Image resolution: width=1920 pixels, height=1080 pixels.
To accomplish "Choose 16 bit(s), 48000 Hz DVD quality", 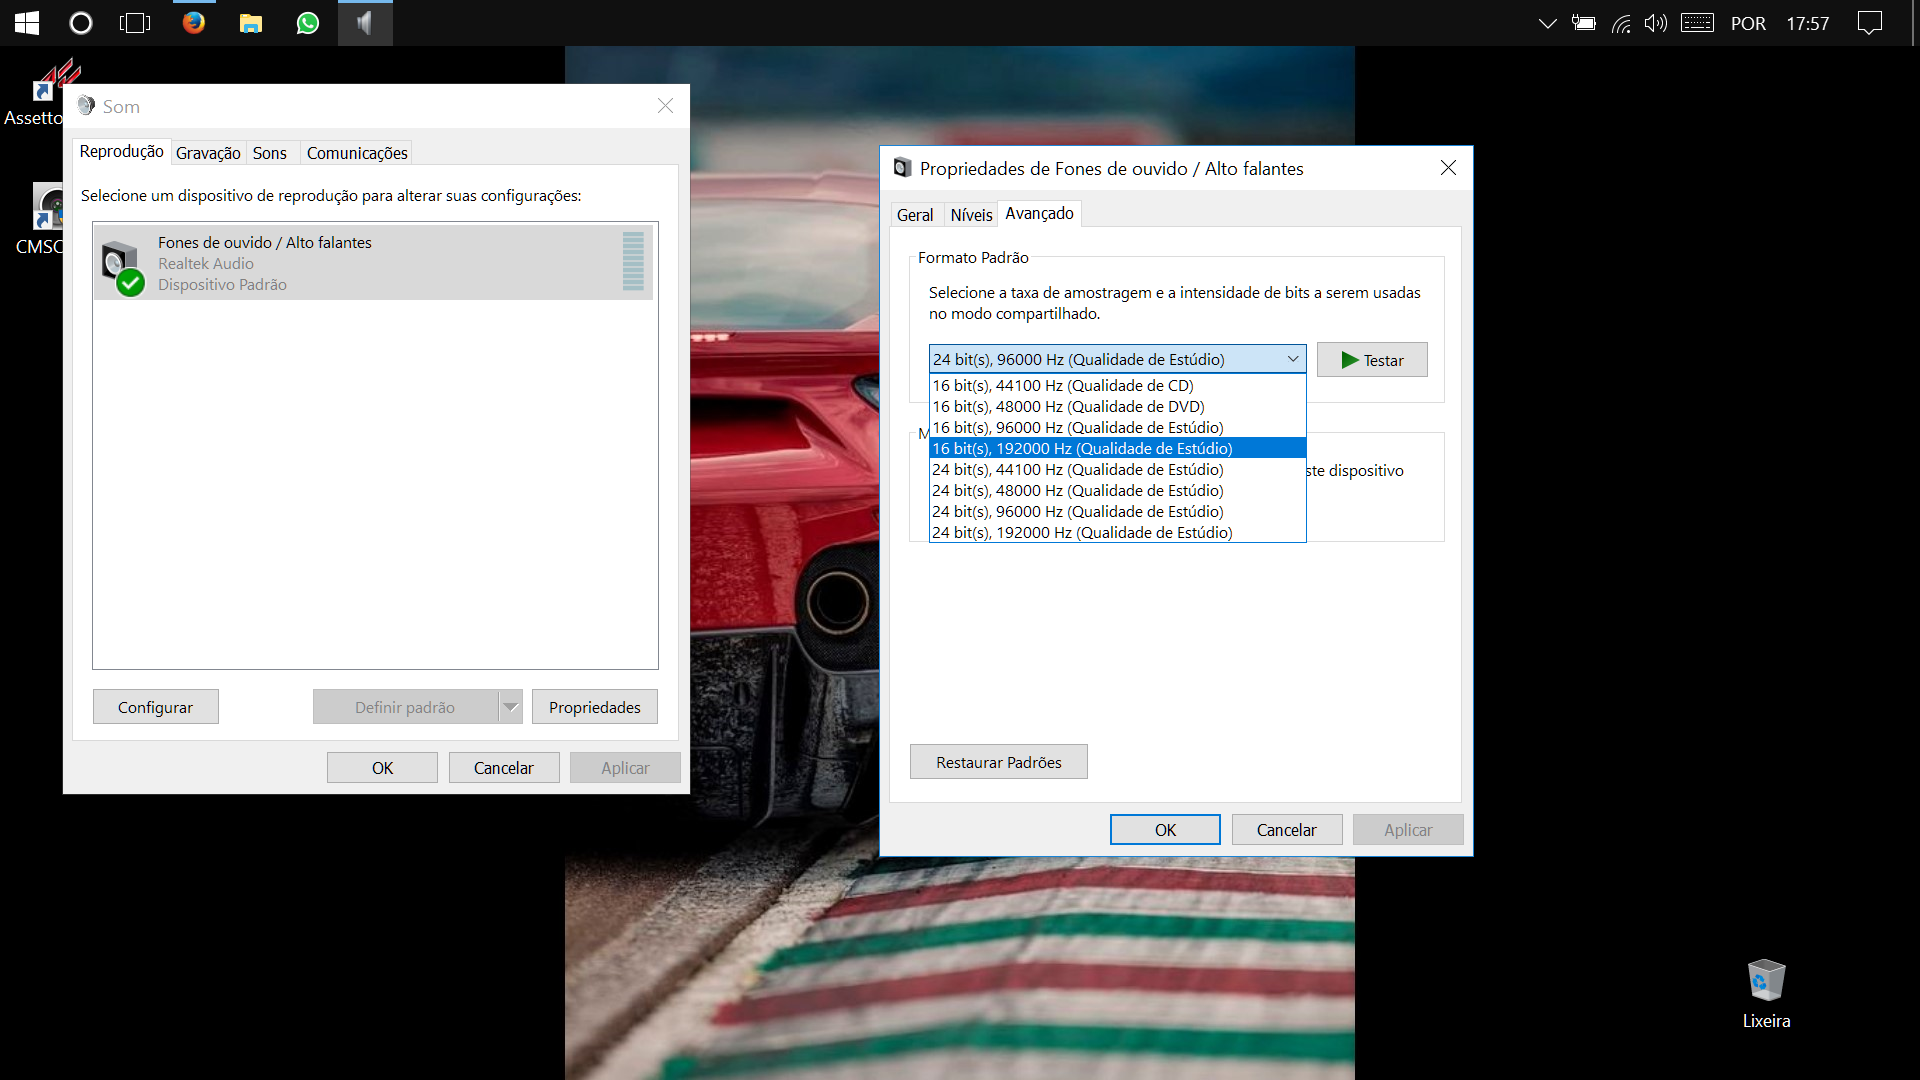I will tap(1118, 406).
